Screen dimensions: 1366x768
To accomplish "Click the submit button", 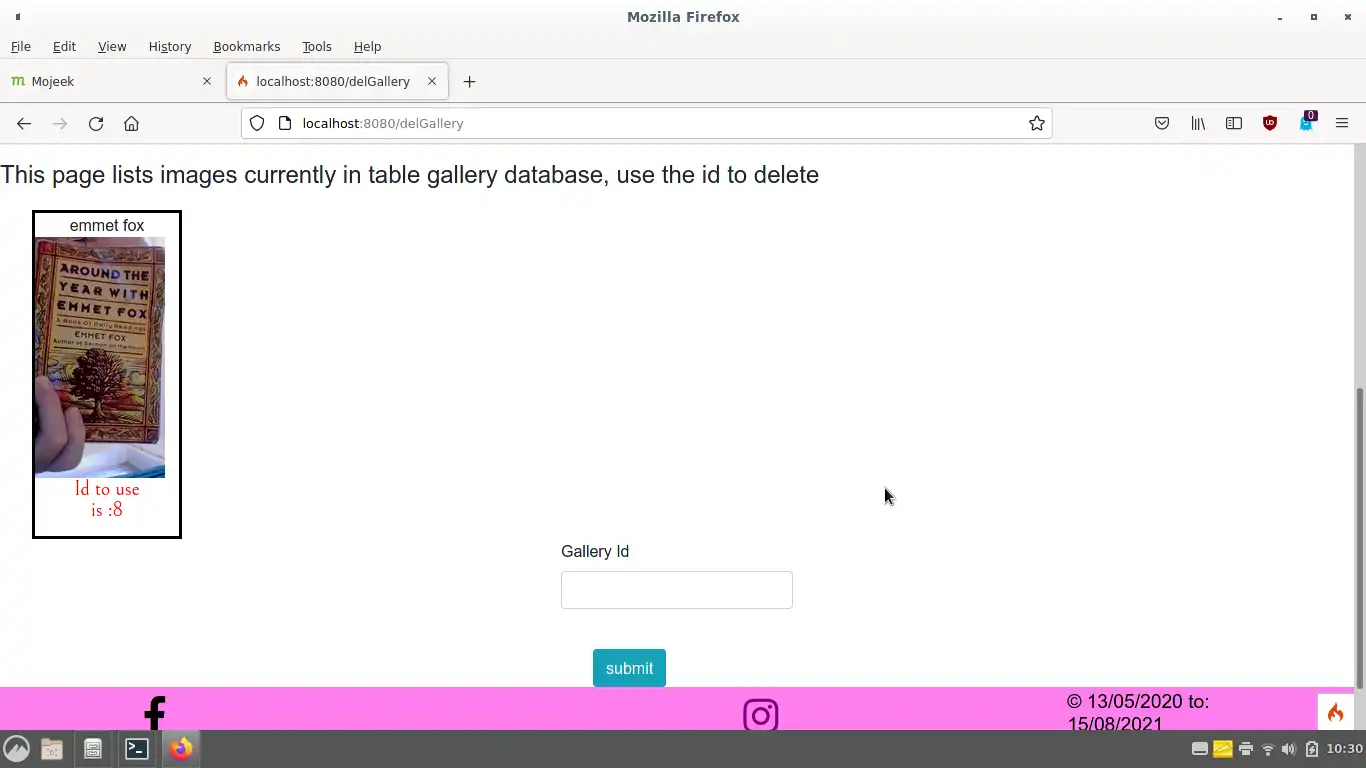I will tap(629, 668).
